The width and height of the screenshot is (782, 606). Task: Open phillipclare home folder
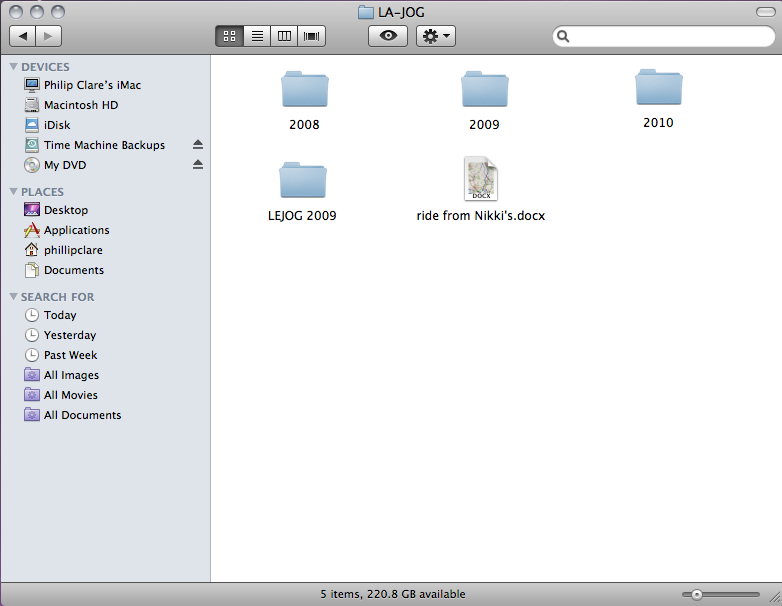(x=106, y=250)
